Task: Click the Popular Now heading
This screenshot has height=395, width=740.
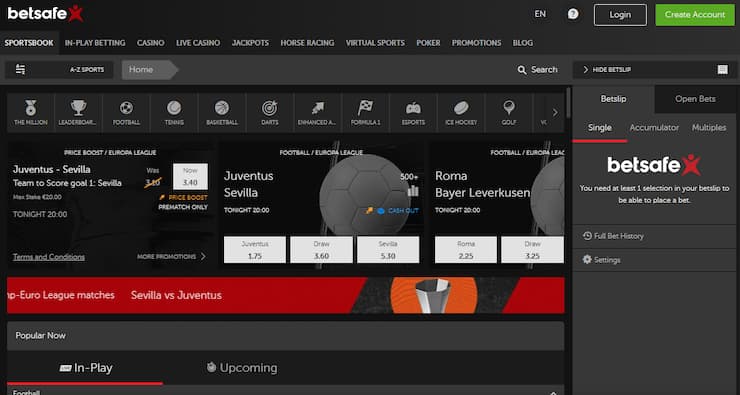Action: tap(41, 336)
